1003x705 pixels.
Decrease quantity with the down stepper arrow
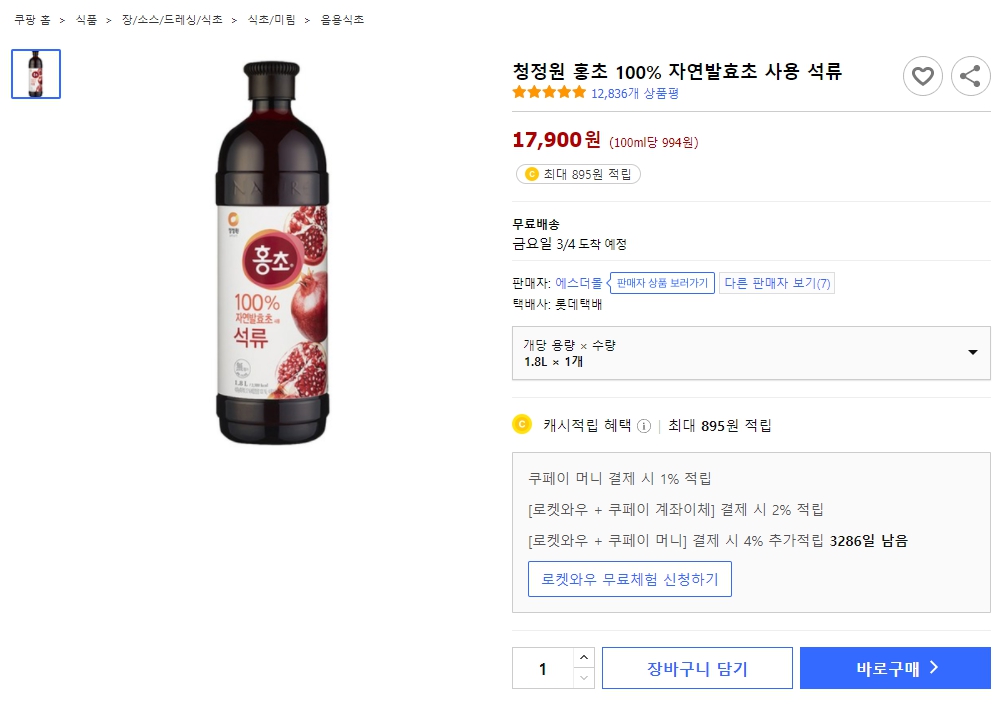583,678
